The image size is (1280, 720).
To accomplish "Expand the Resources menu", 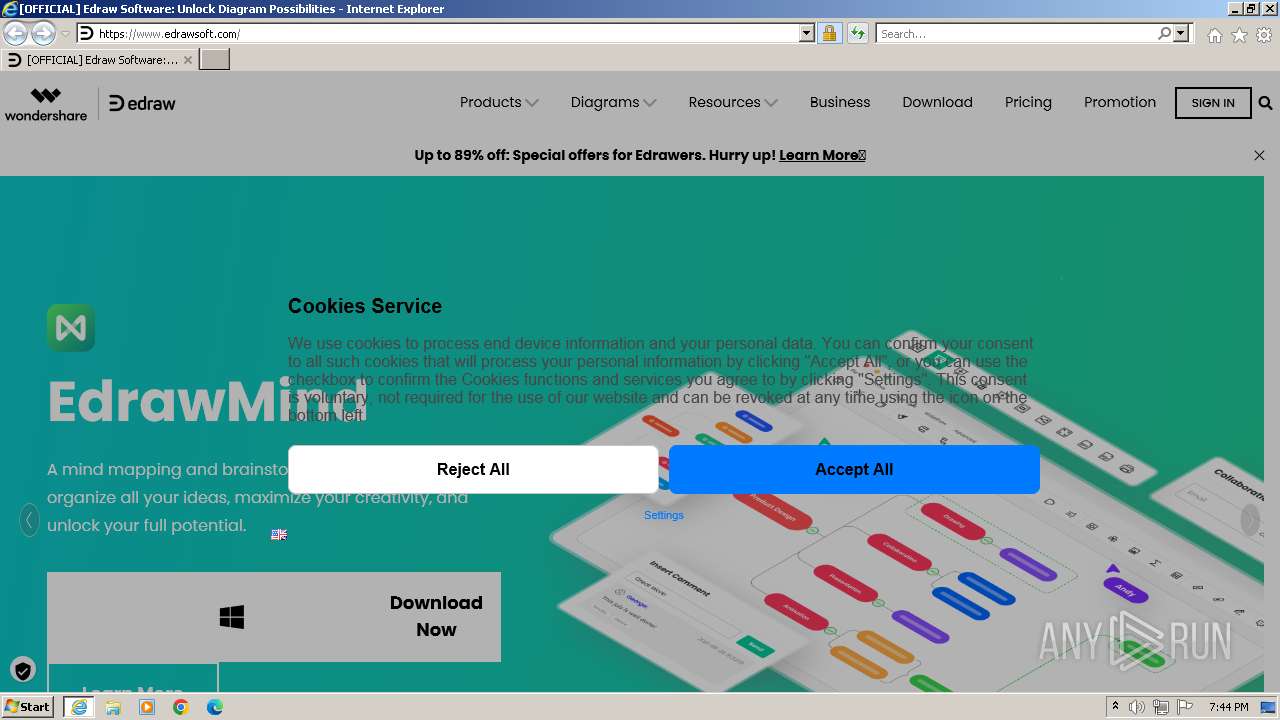I will click(733, 102).
